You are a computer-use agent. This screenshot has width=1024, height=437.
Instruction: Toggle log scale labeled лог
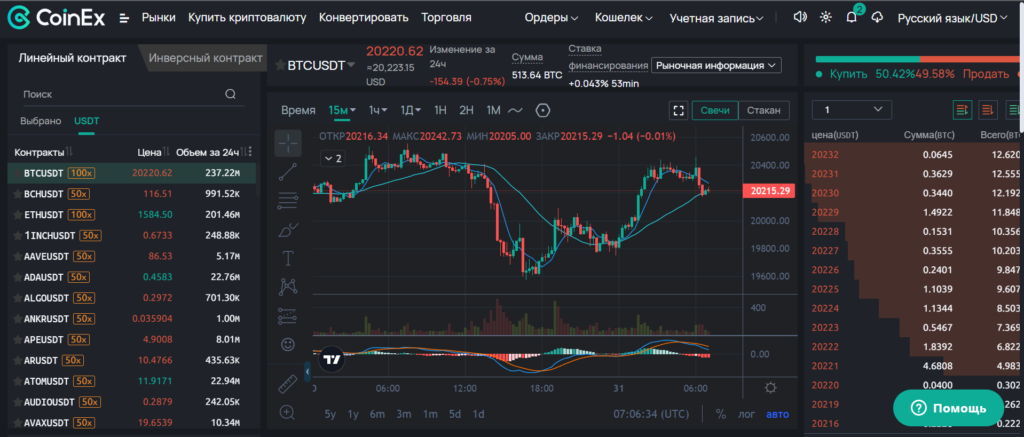point(746,413)
